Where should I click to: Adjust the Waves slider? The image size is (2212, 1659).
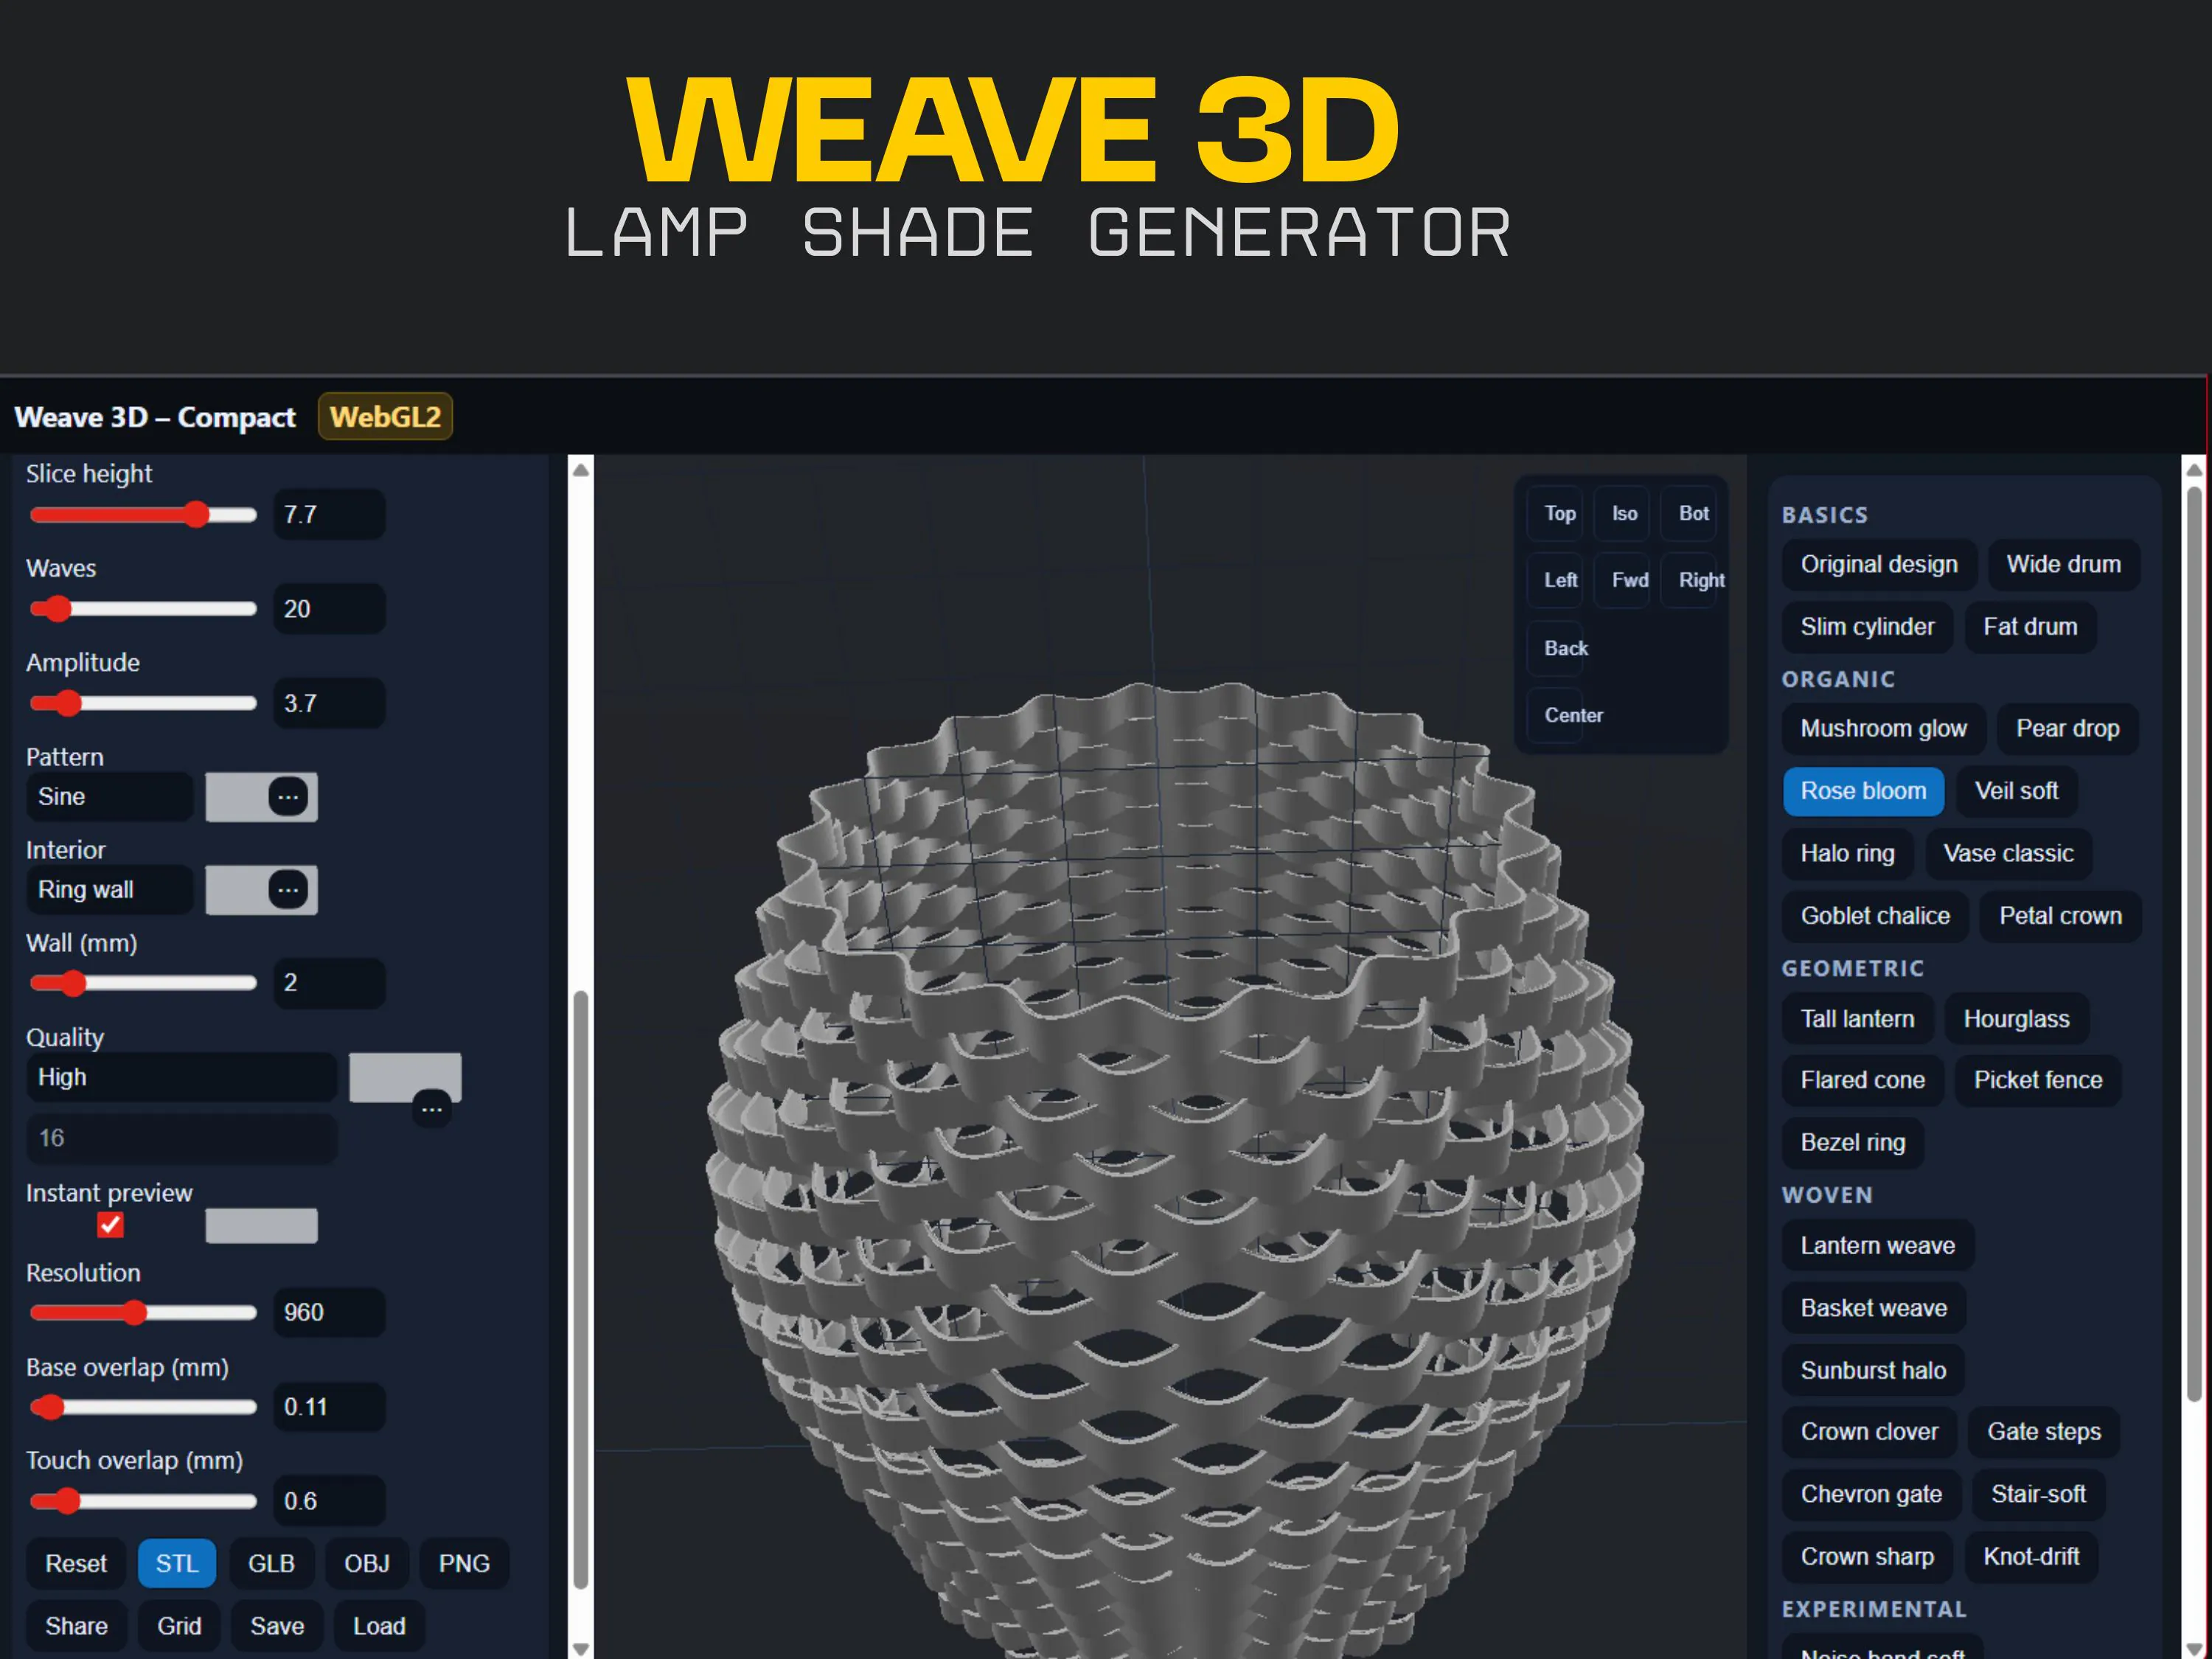(143, 609)
